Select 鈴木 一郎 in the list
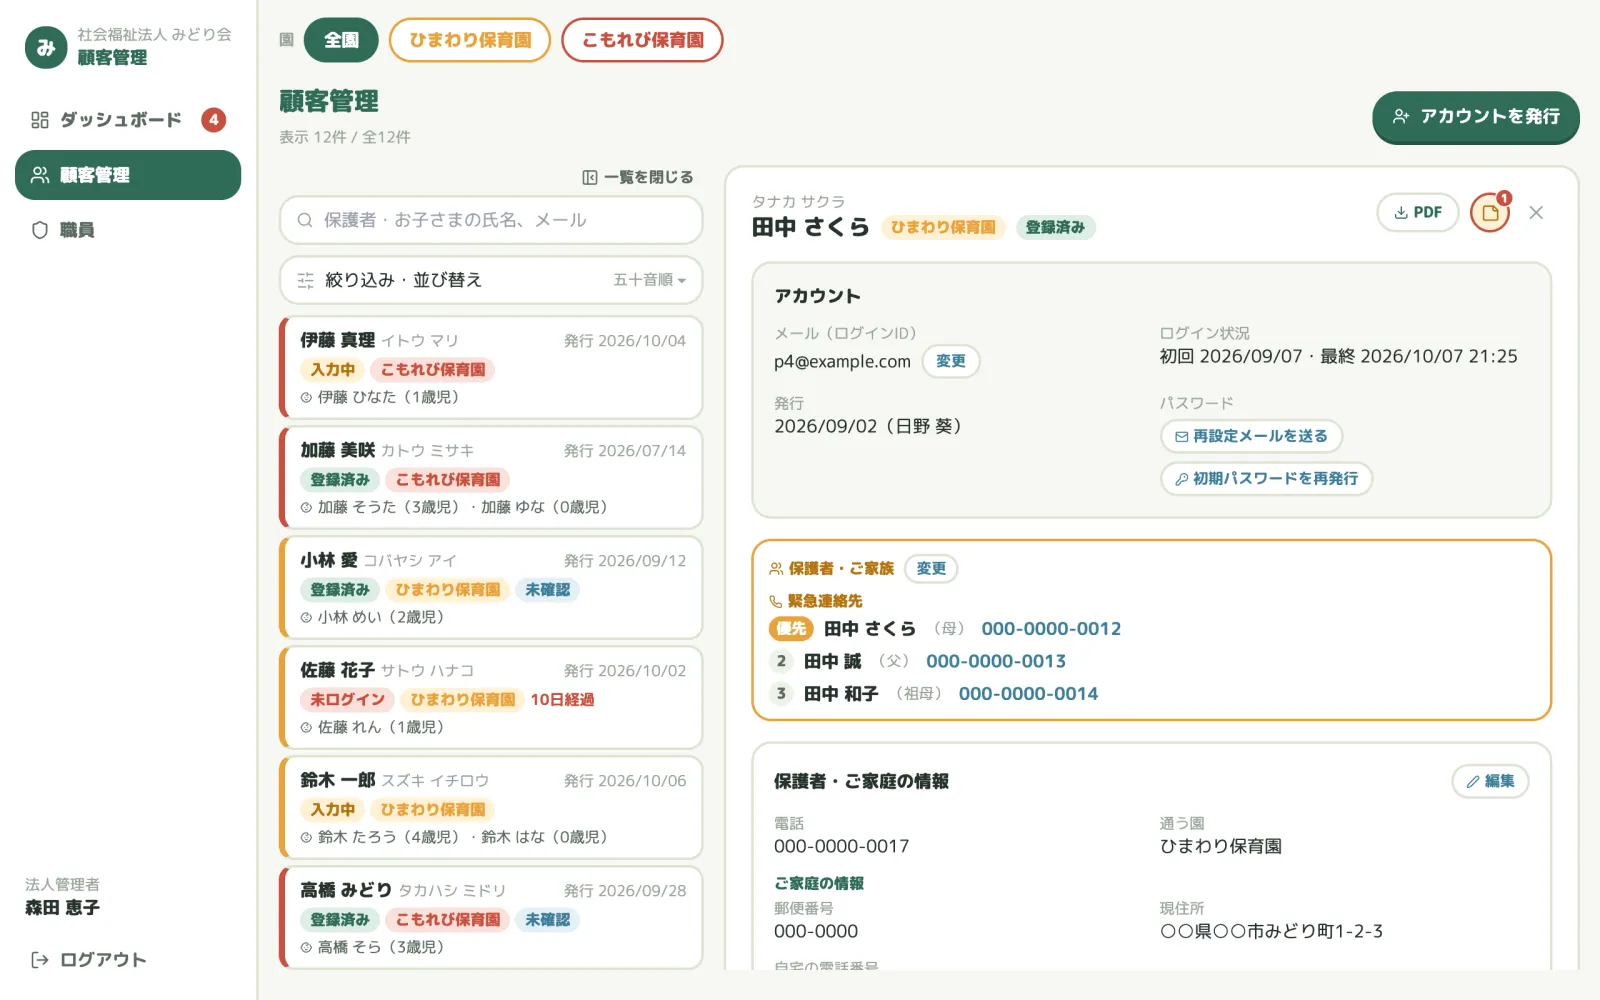1600x1000 pixels. pyautogui.click(x=491, y=807)
